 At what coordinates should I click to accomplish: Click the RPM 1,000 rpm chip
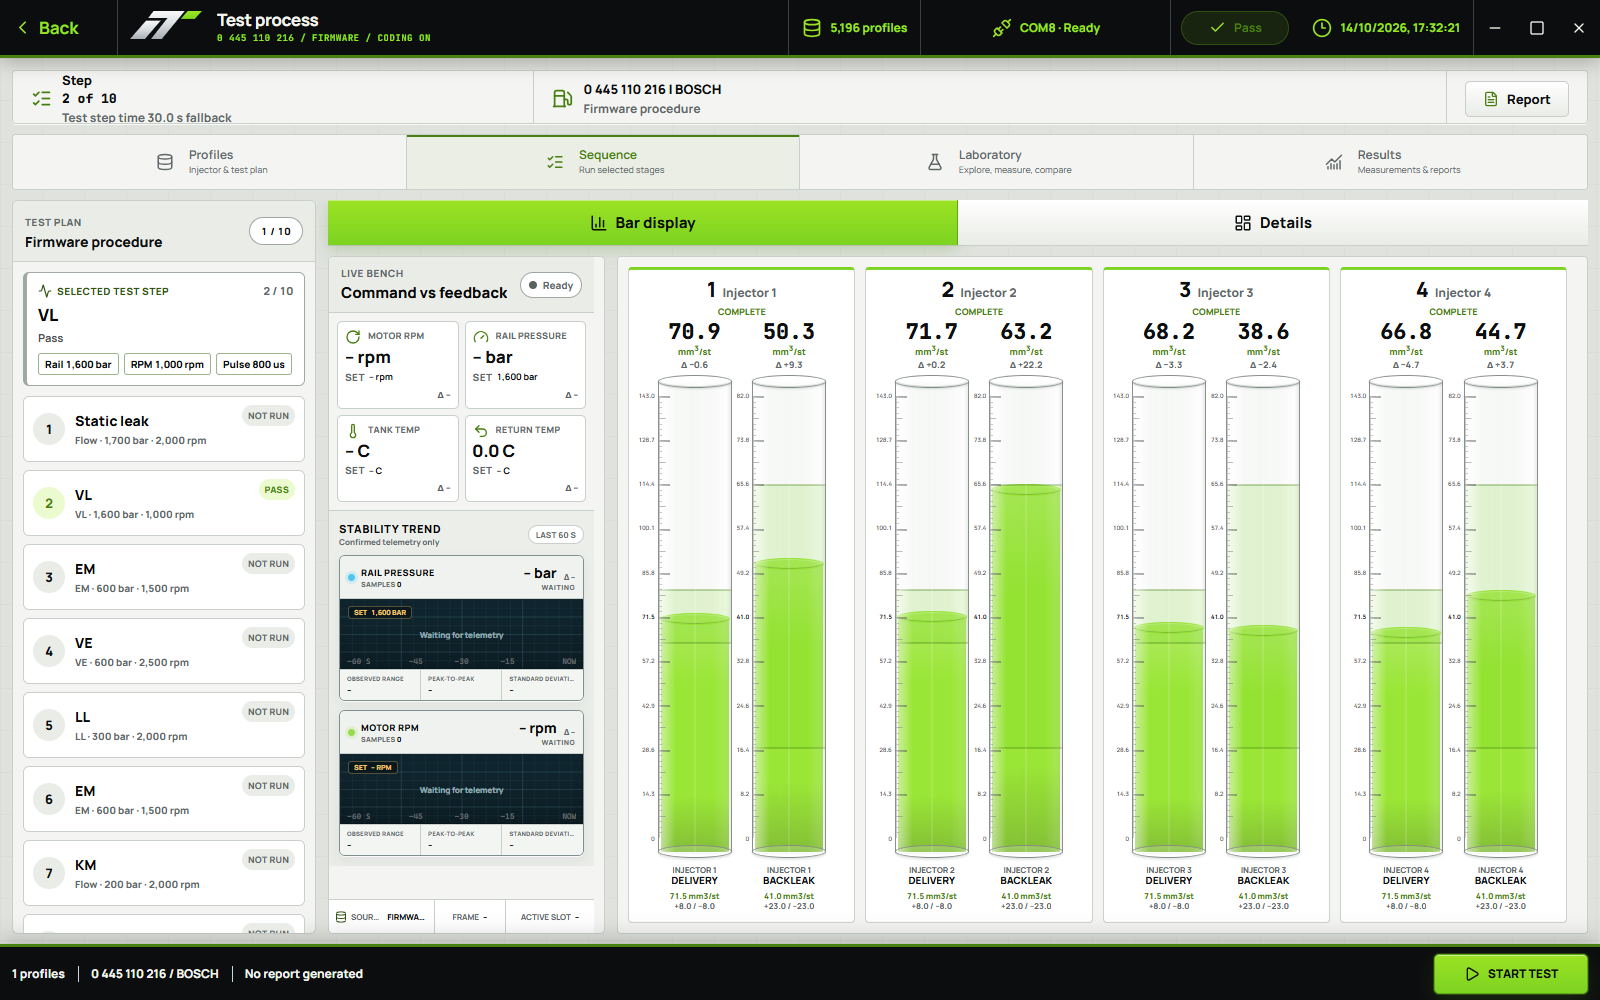tap(167, 364)
